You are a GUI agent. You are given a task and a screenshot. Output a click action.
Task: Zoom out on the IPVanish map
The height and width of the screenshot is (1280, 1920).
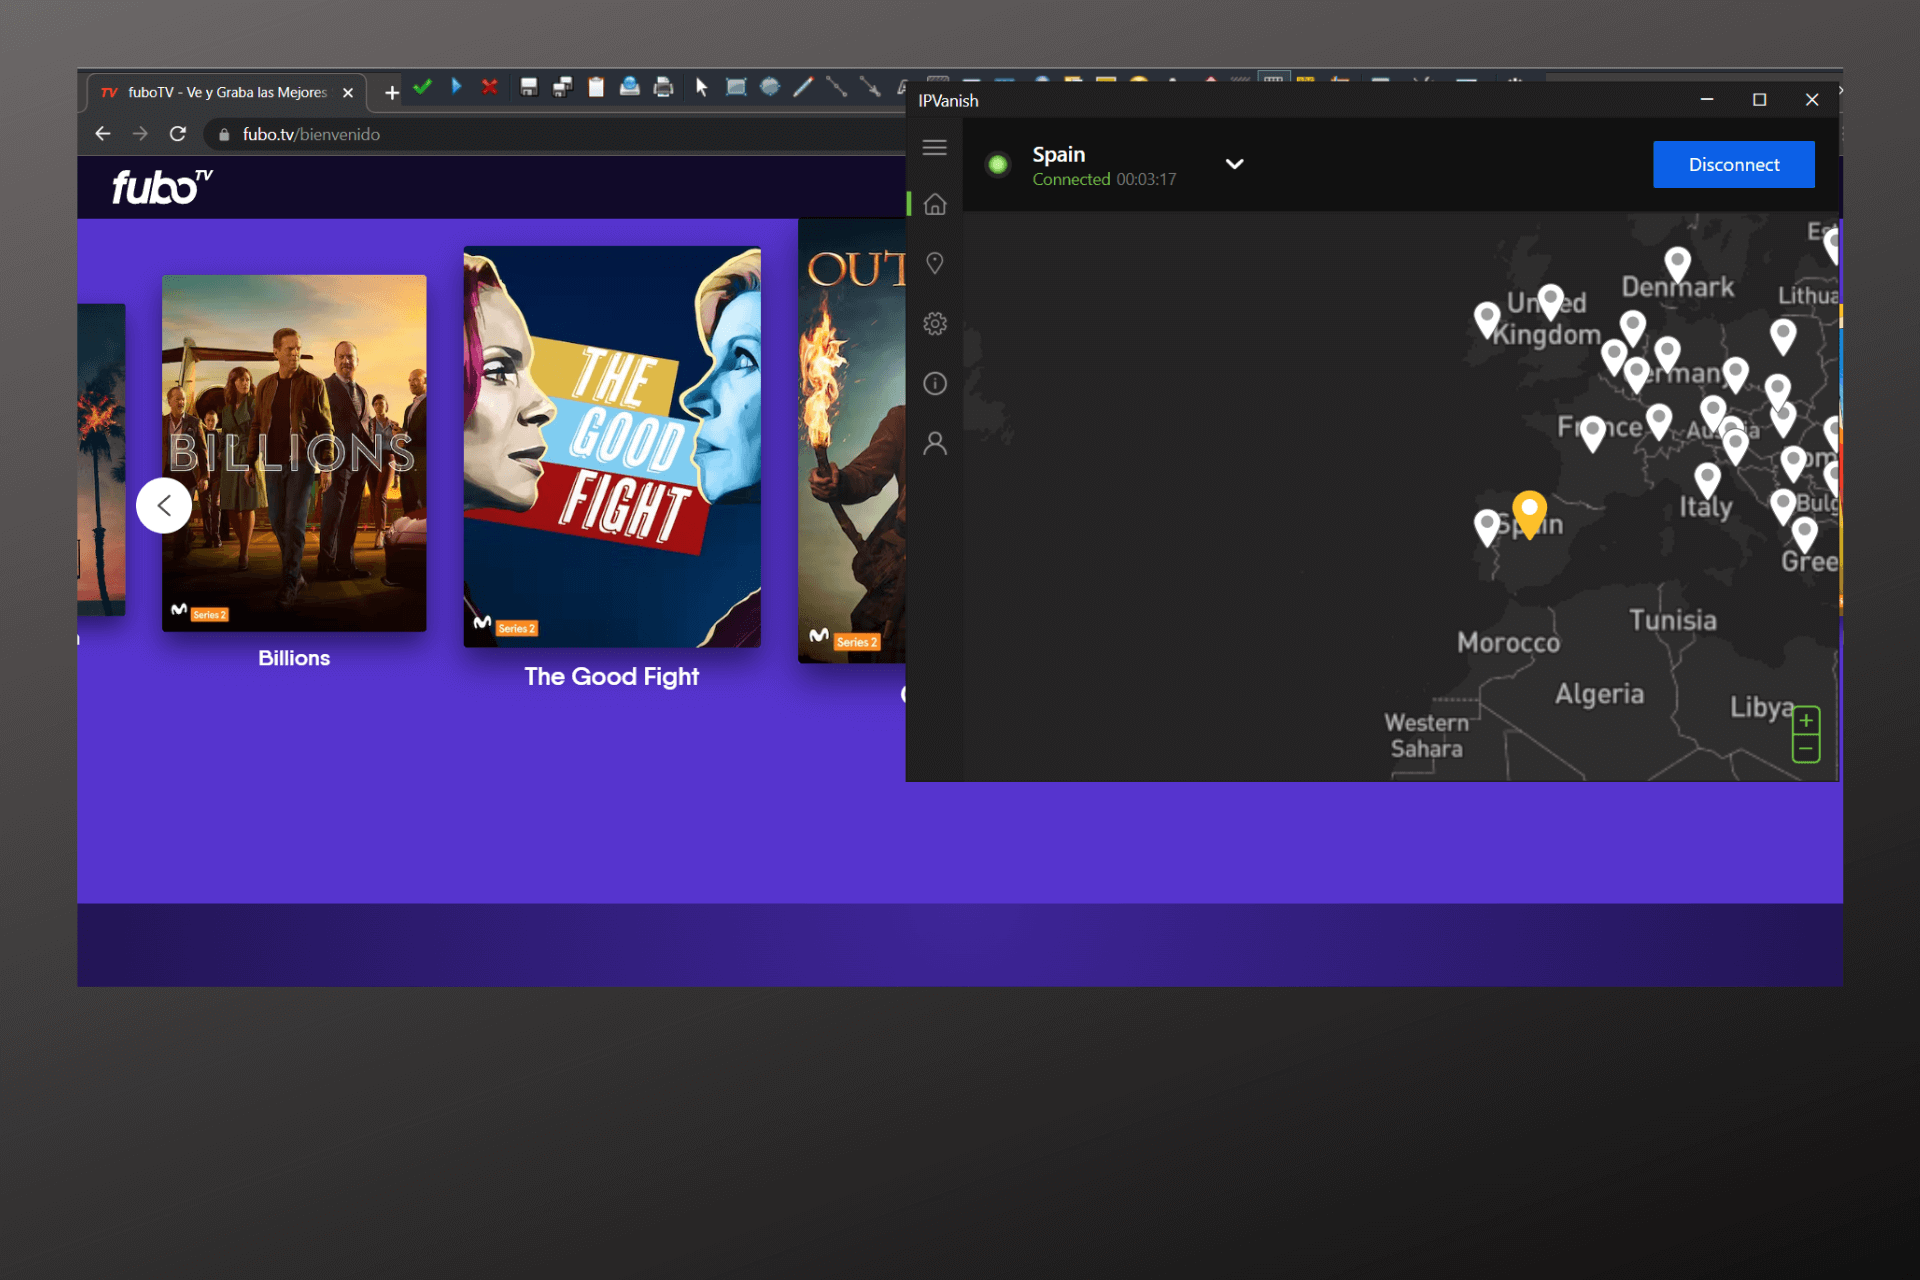tap(1806, 749)
